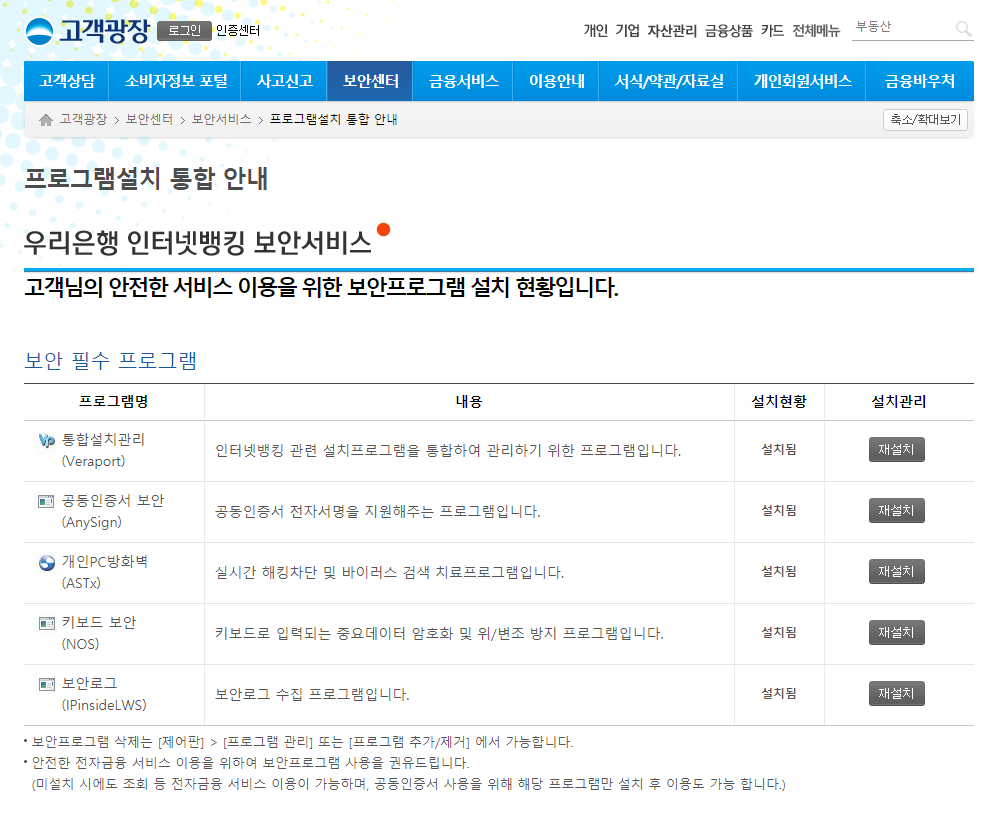Screen dimensions: 1007x825
Task: Reinstall Veraport with its 재설치 button
Action: [x=897, y=449]
